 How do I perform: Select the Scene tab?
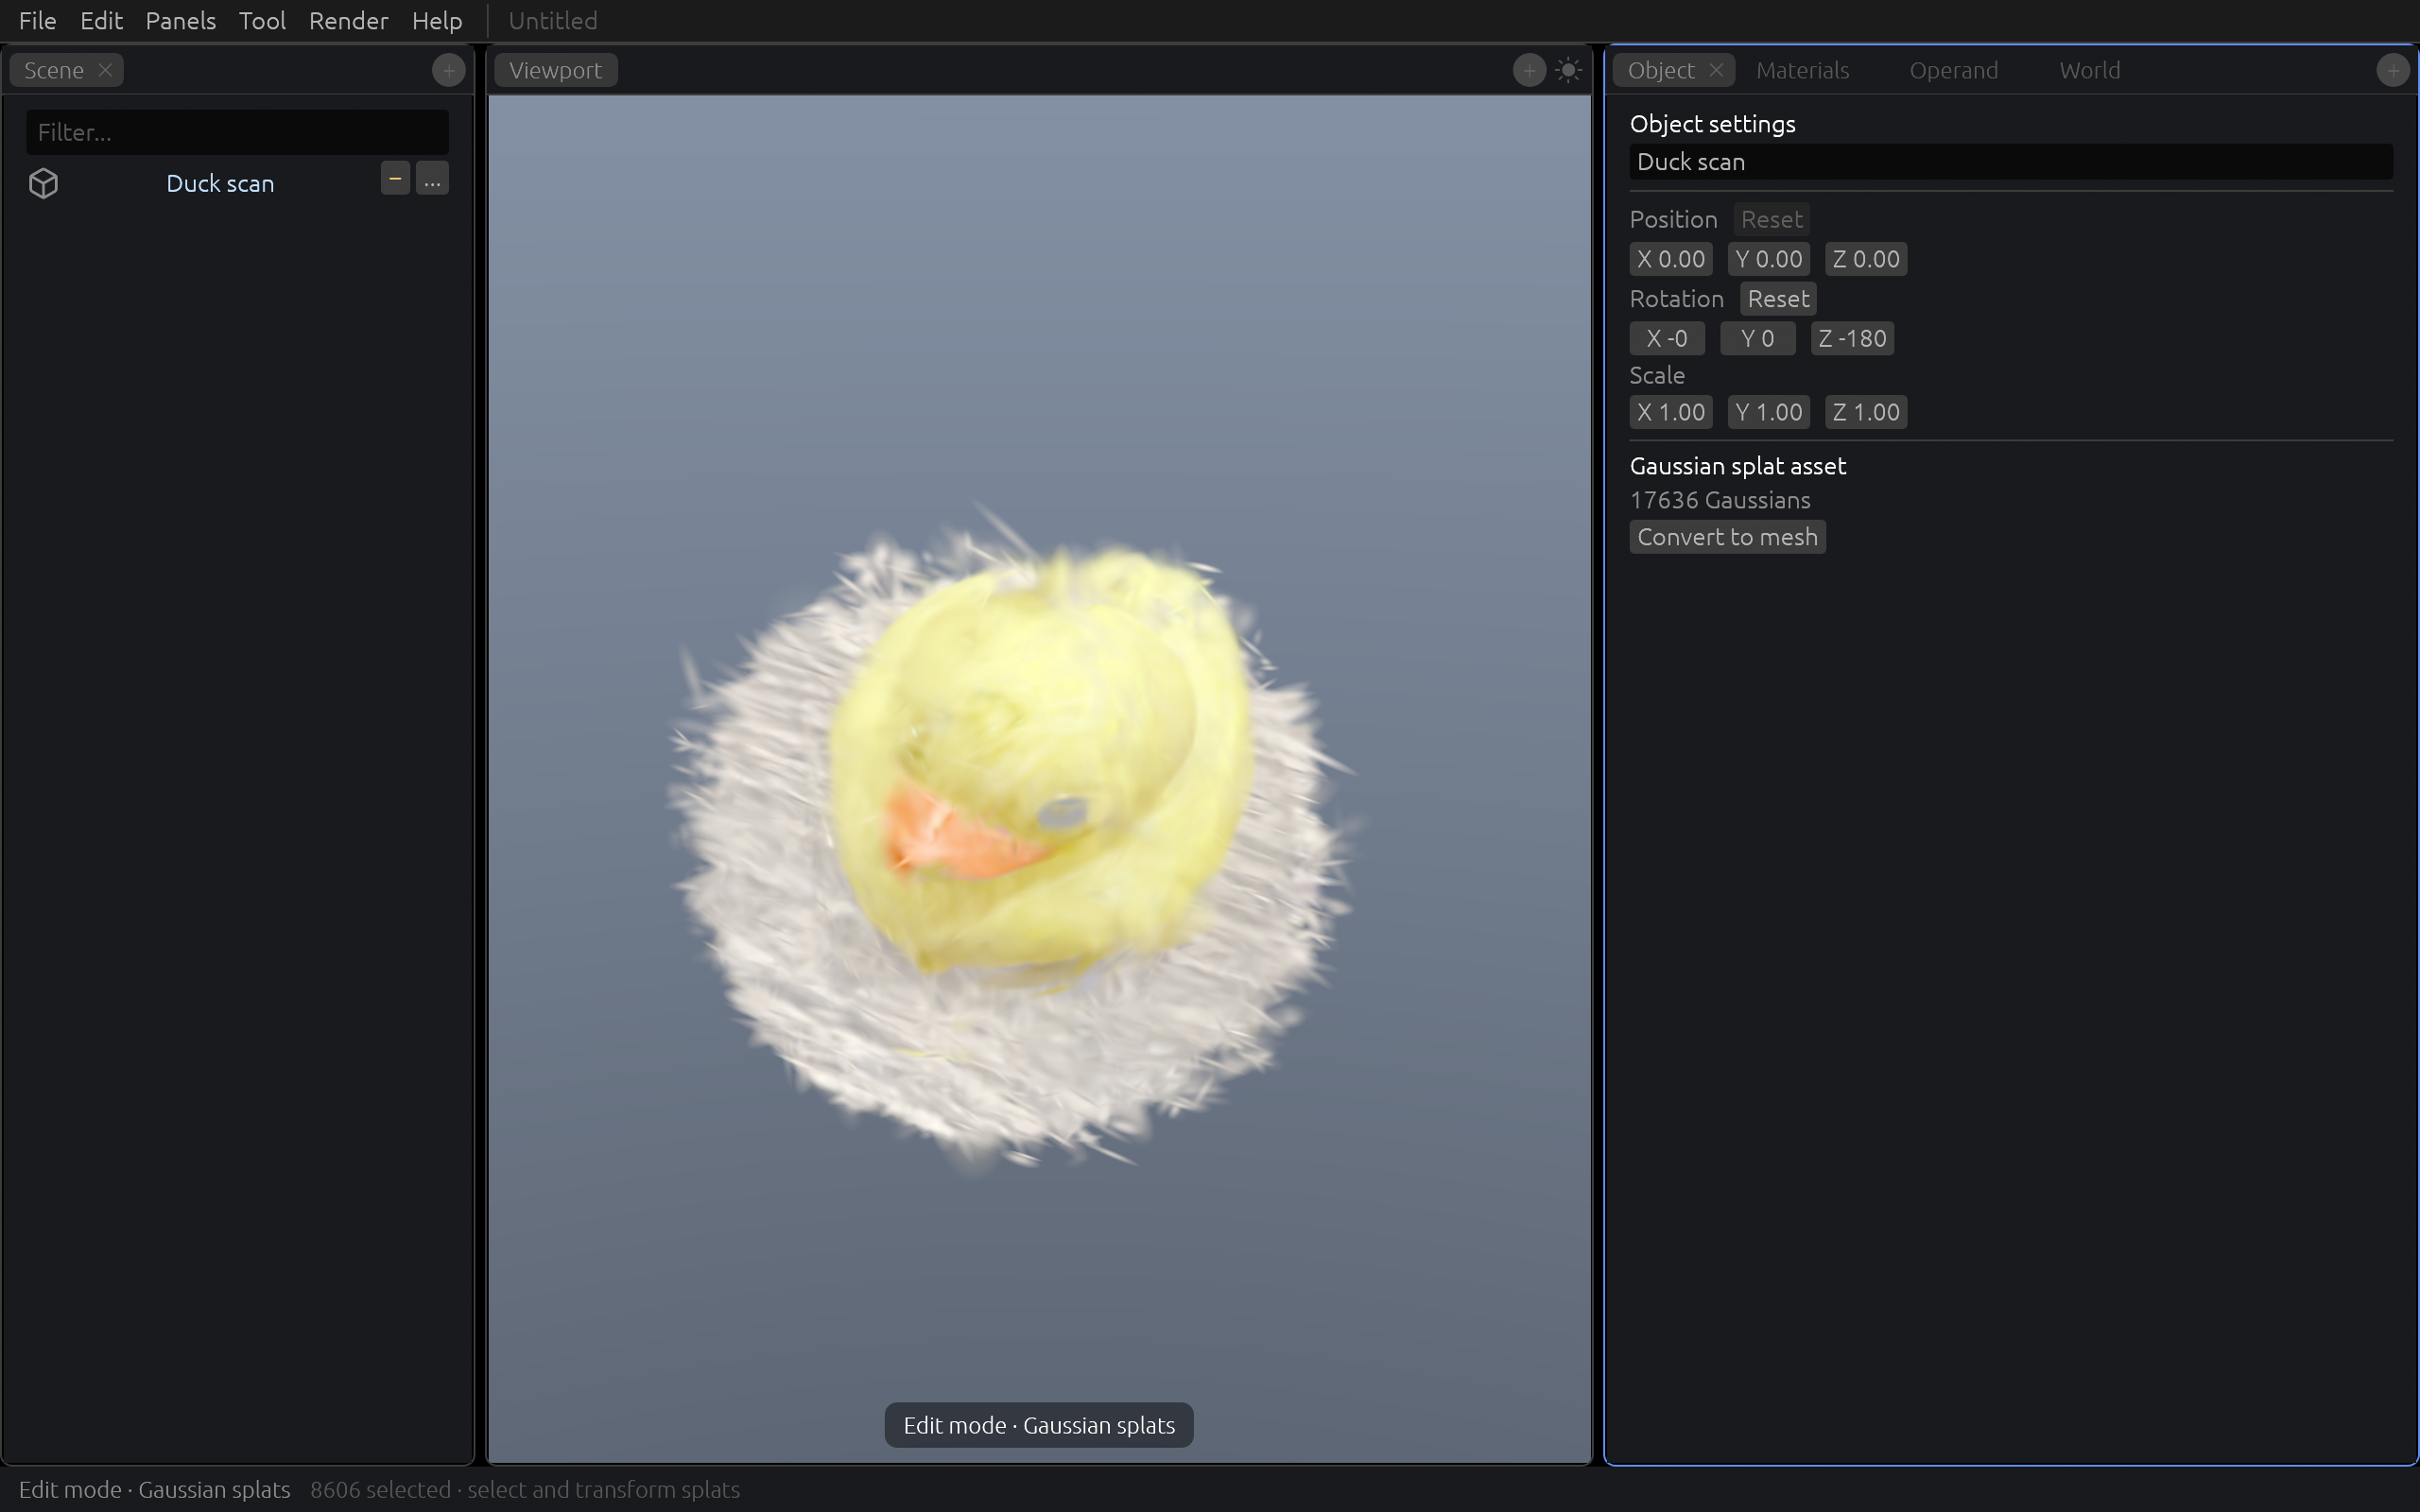pos(54,70)
